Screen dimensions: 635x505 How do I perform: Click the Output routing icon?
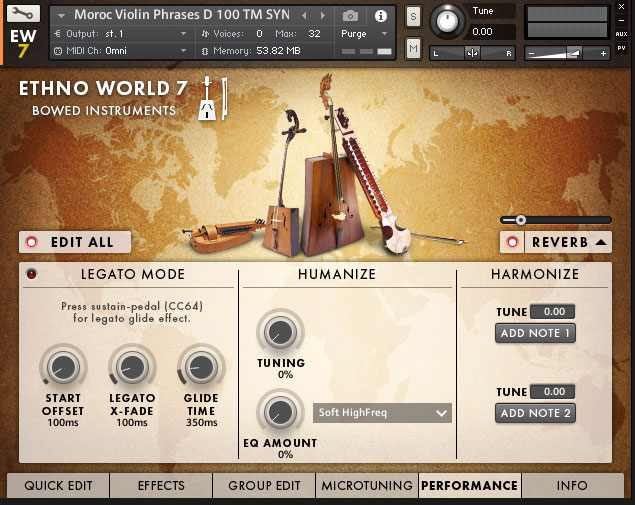[x=57, y=34]
